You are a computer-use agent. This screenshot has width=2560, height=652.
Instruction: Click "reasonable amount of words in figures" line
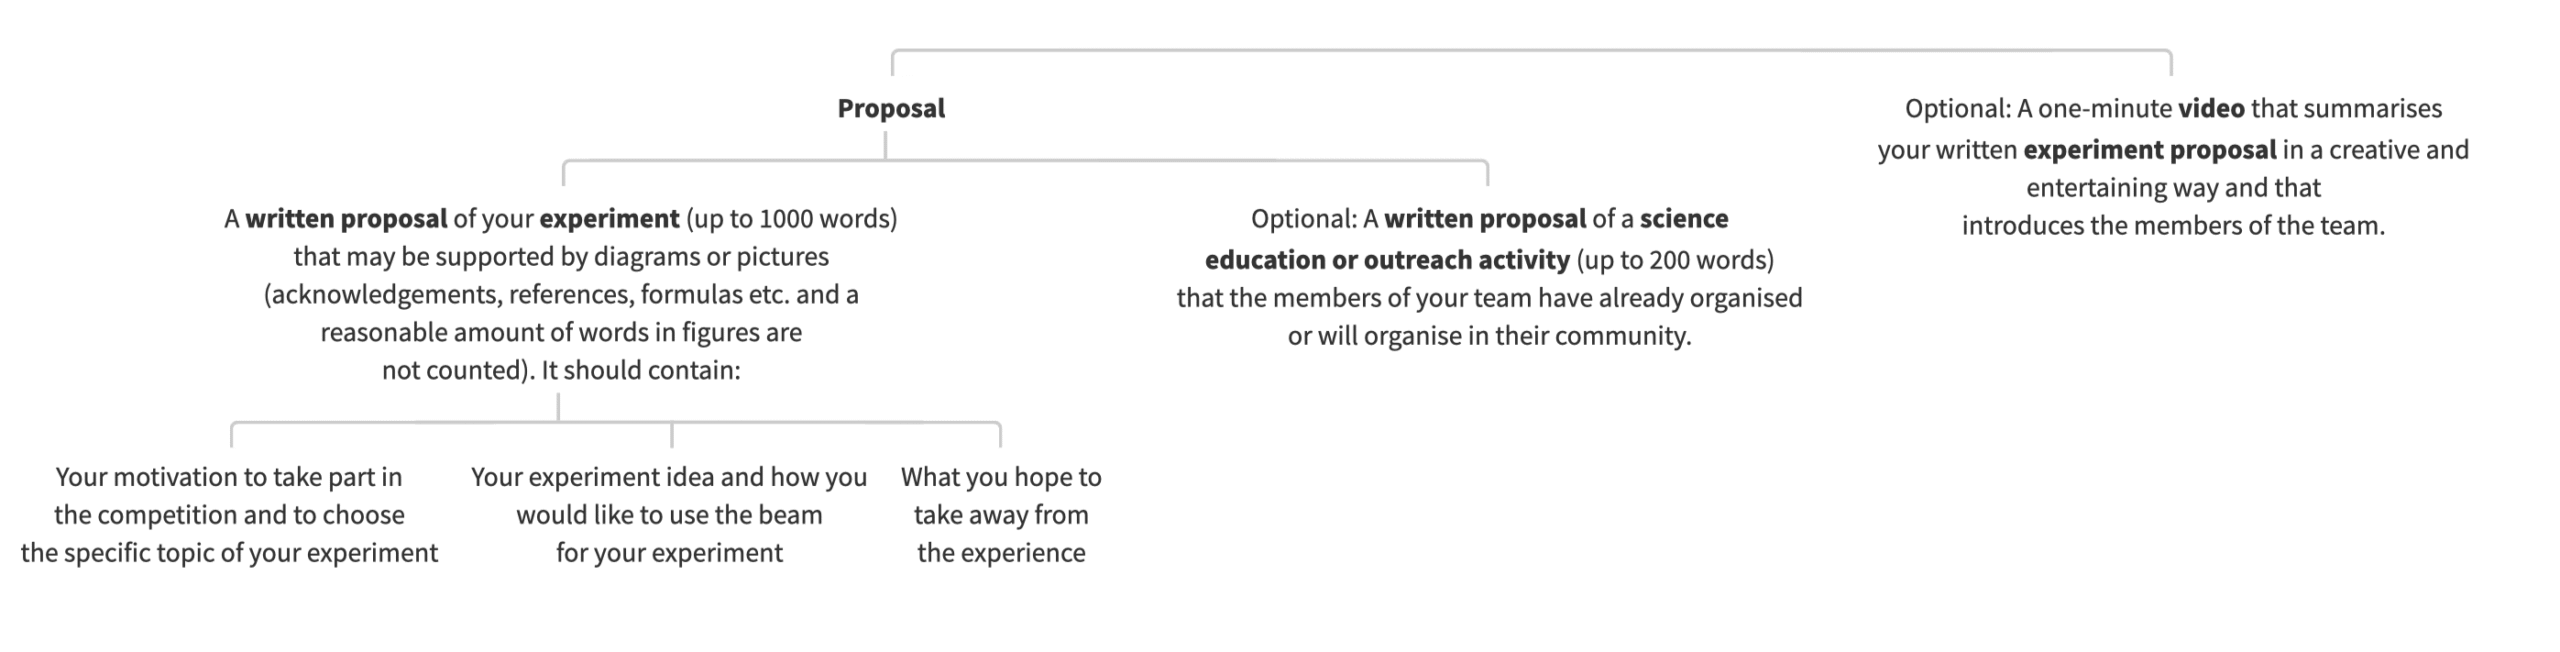(x=561, y=333)
